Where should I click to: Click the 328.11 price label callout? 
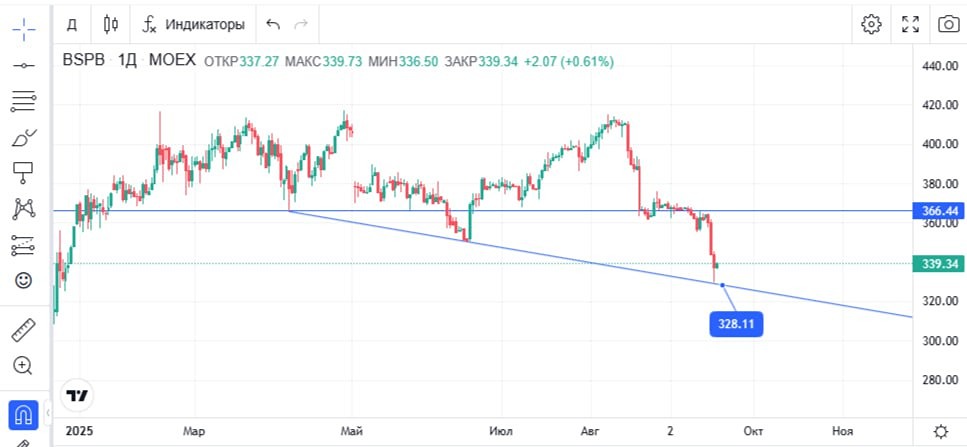point(736,323)
